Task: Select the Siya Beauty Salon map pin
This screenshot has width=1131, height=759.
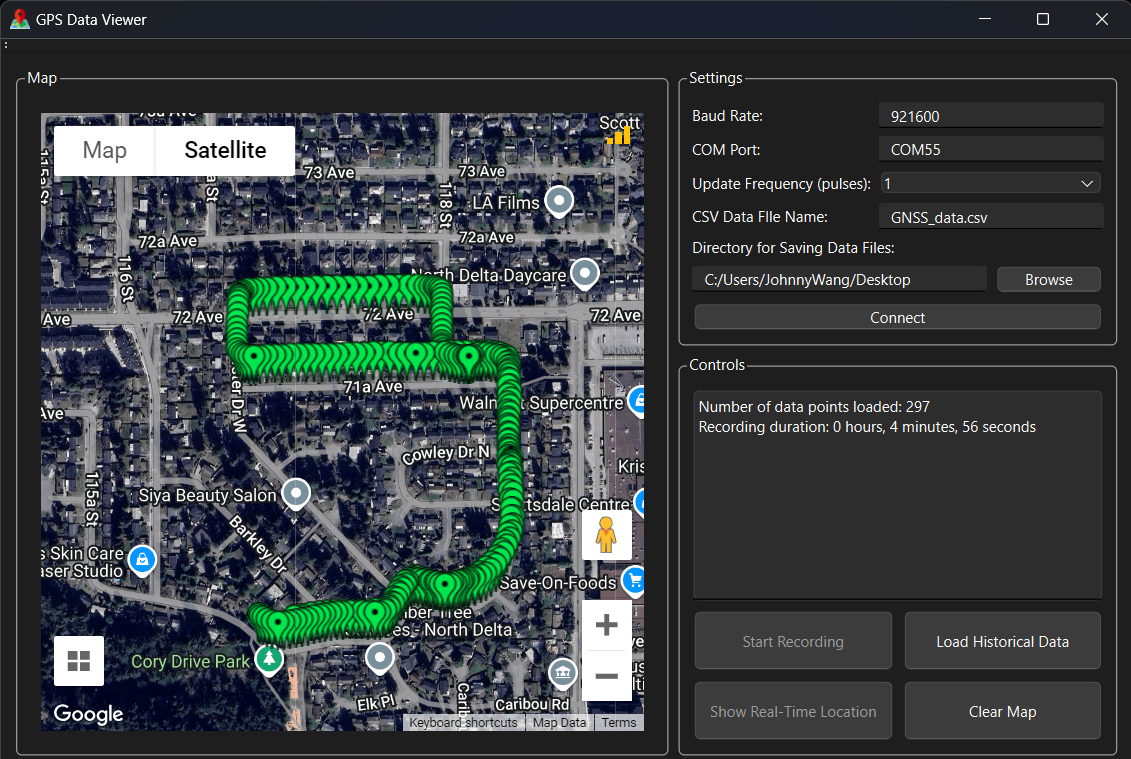Action: pos(296,494)
